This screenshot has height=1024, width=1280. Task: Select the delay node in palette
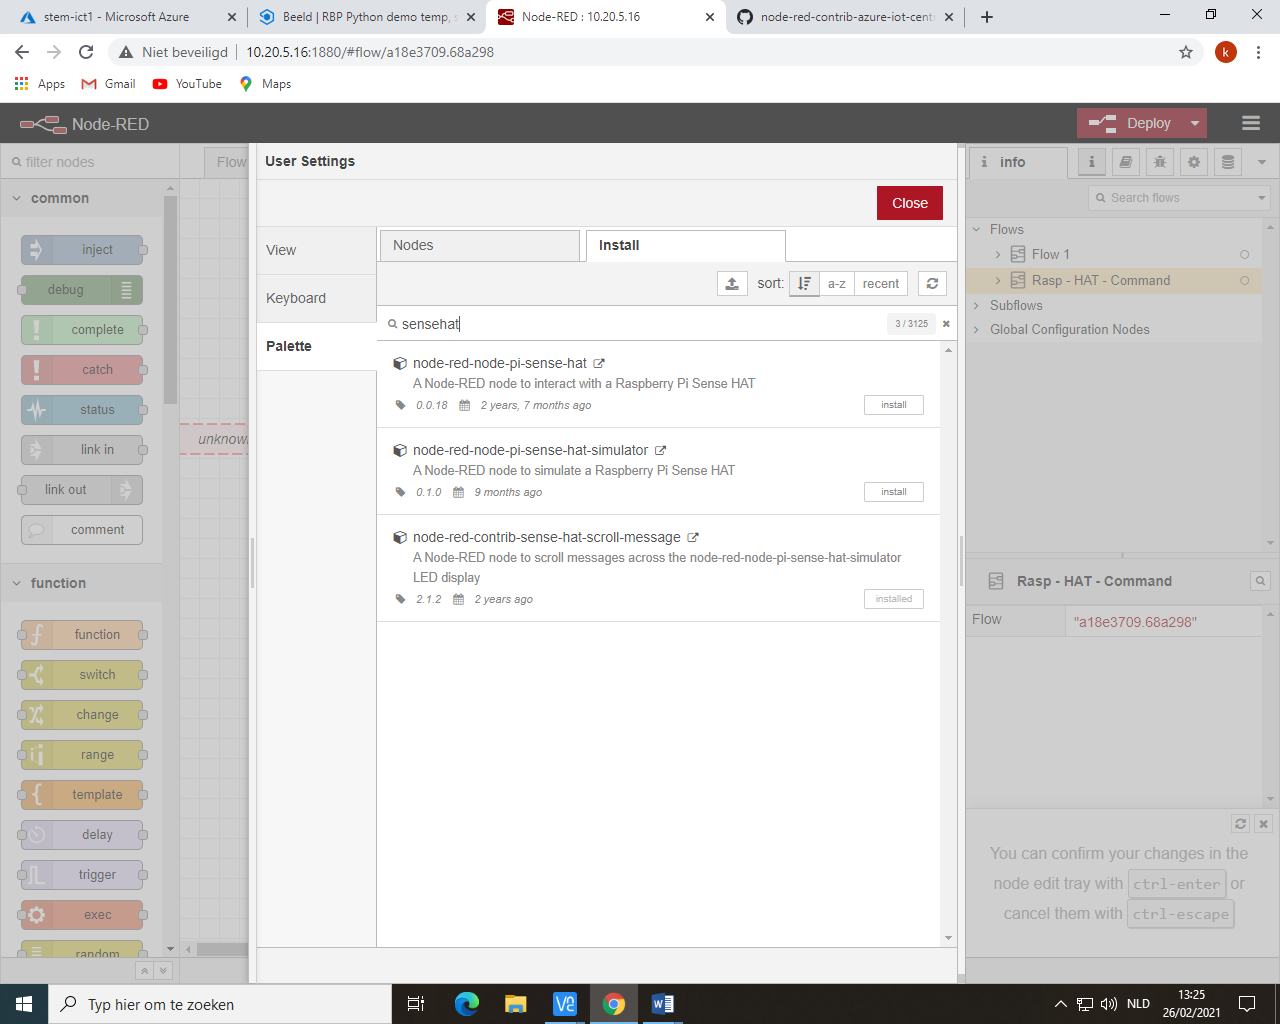(x=82, y=835)
